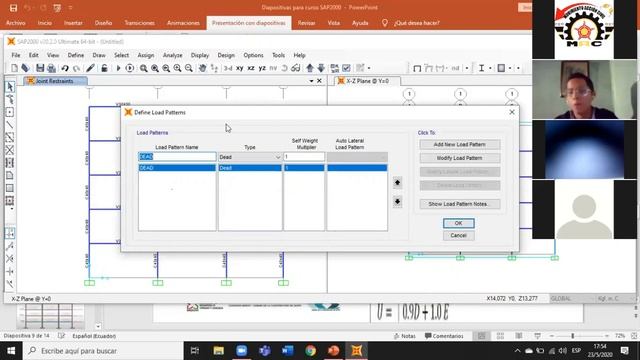Click the I-section frame toolbar icon

(x=481, y=68)
